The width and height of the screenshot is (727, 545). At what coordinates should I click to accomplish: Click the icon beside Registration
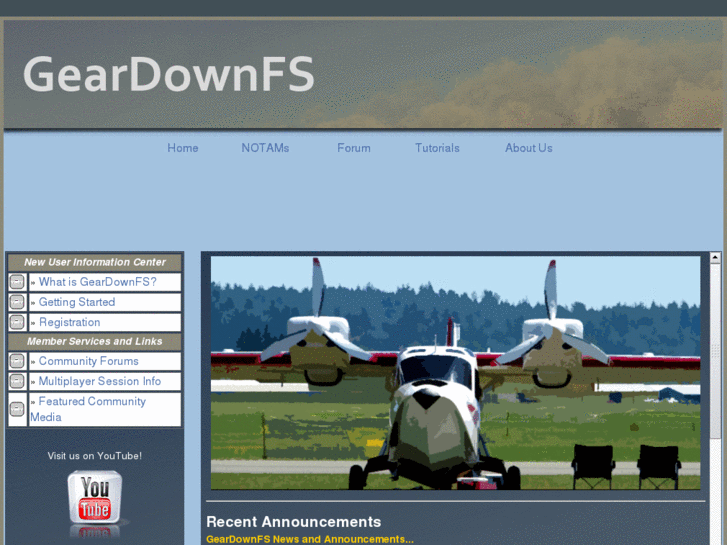[17, 322]
